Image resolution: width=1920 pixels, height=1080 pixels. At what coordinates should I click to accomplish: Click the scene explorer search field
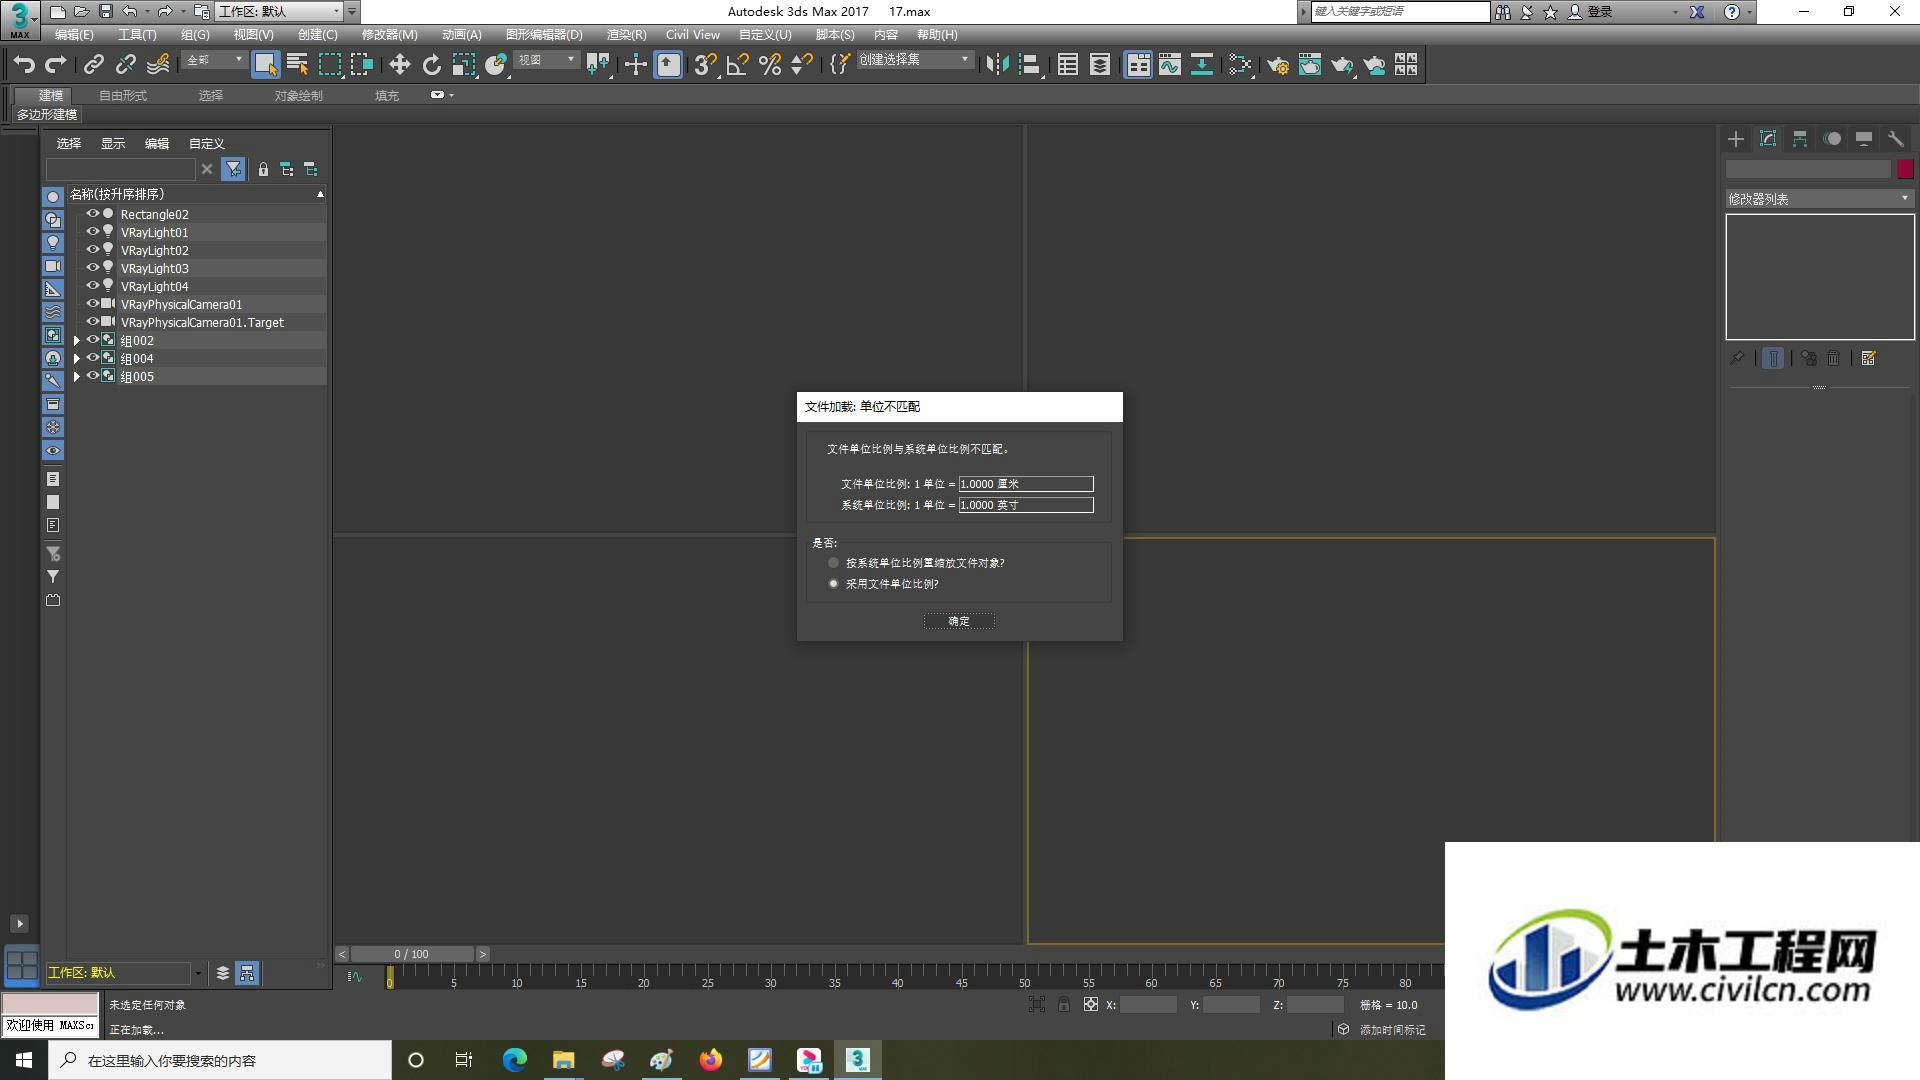121,169
